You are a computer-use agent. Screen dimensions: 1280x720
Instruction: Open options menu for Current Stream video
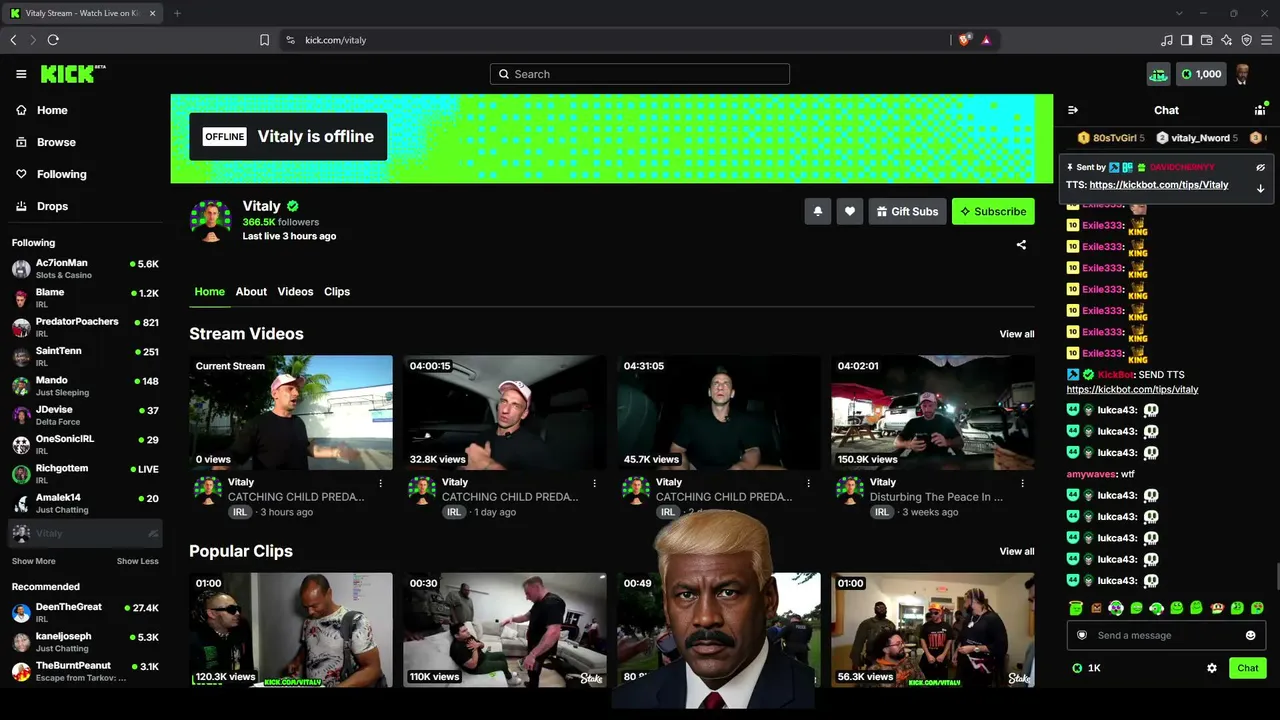(380, 483)
